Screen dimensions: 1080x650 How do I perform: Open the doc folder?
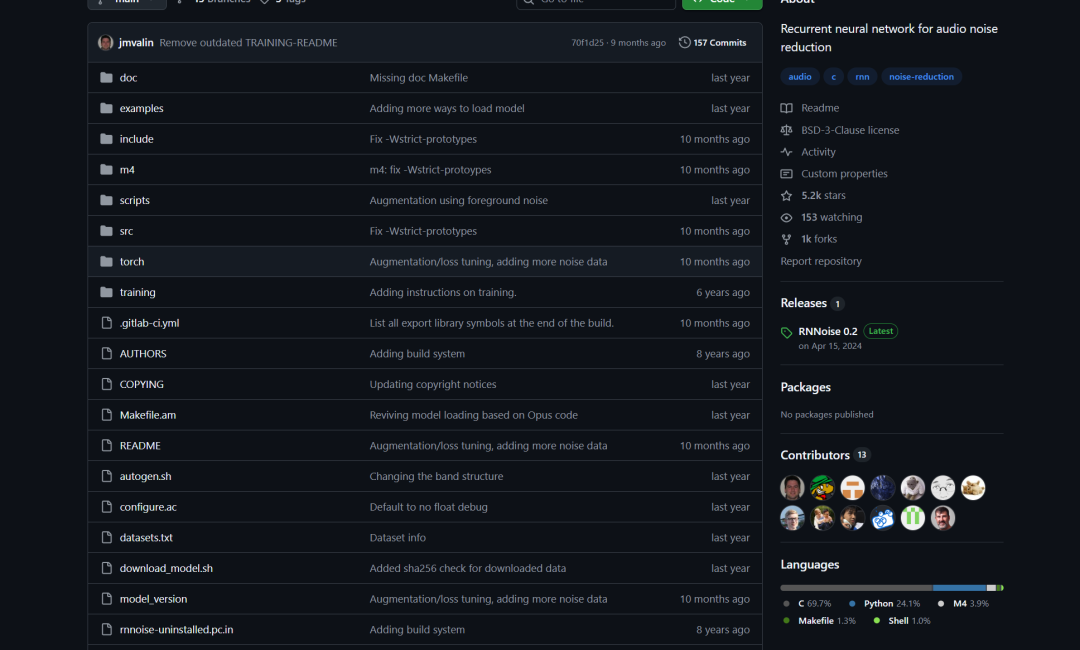[x=128, y=78]
